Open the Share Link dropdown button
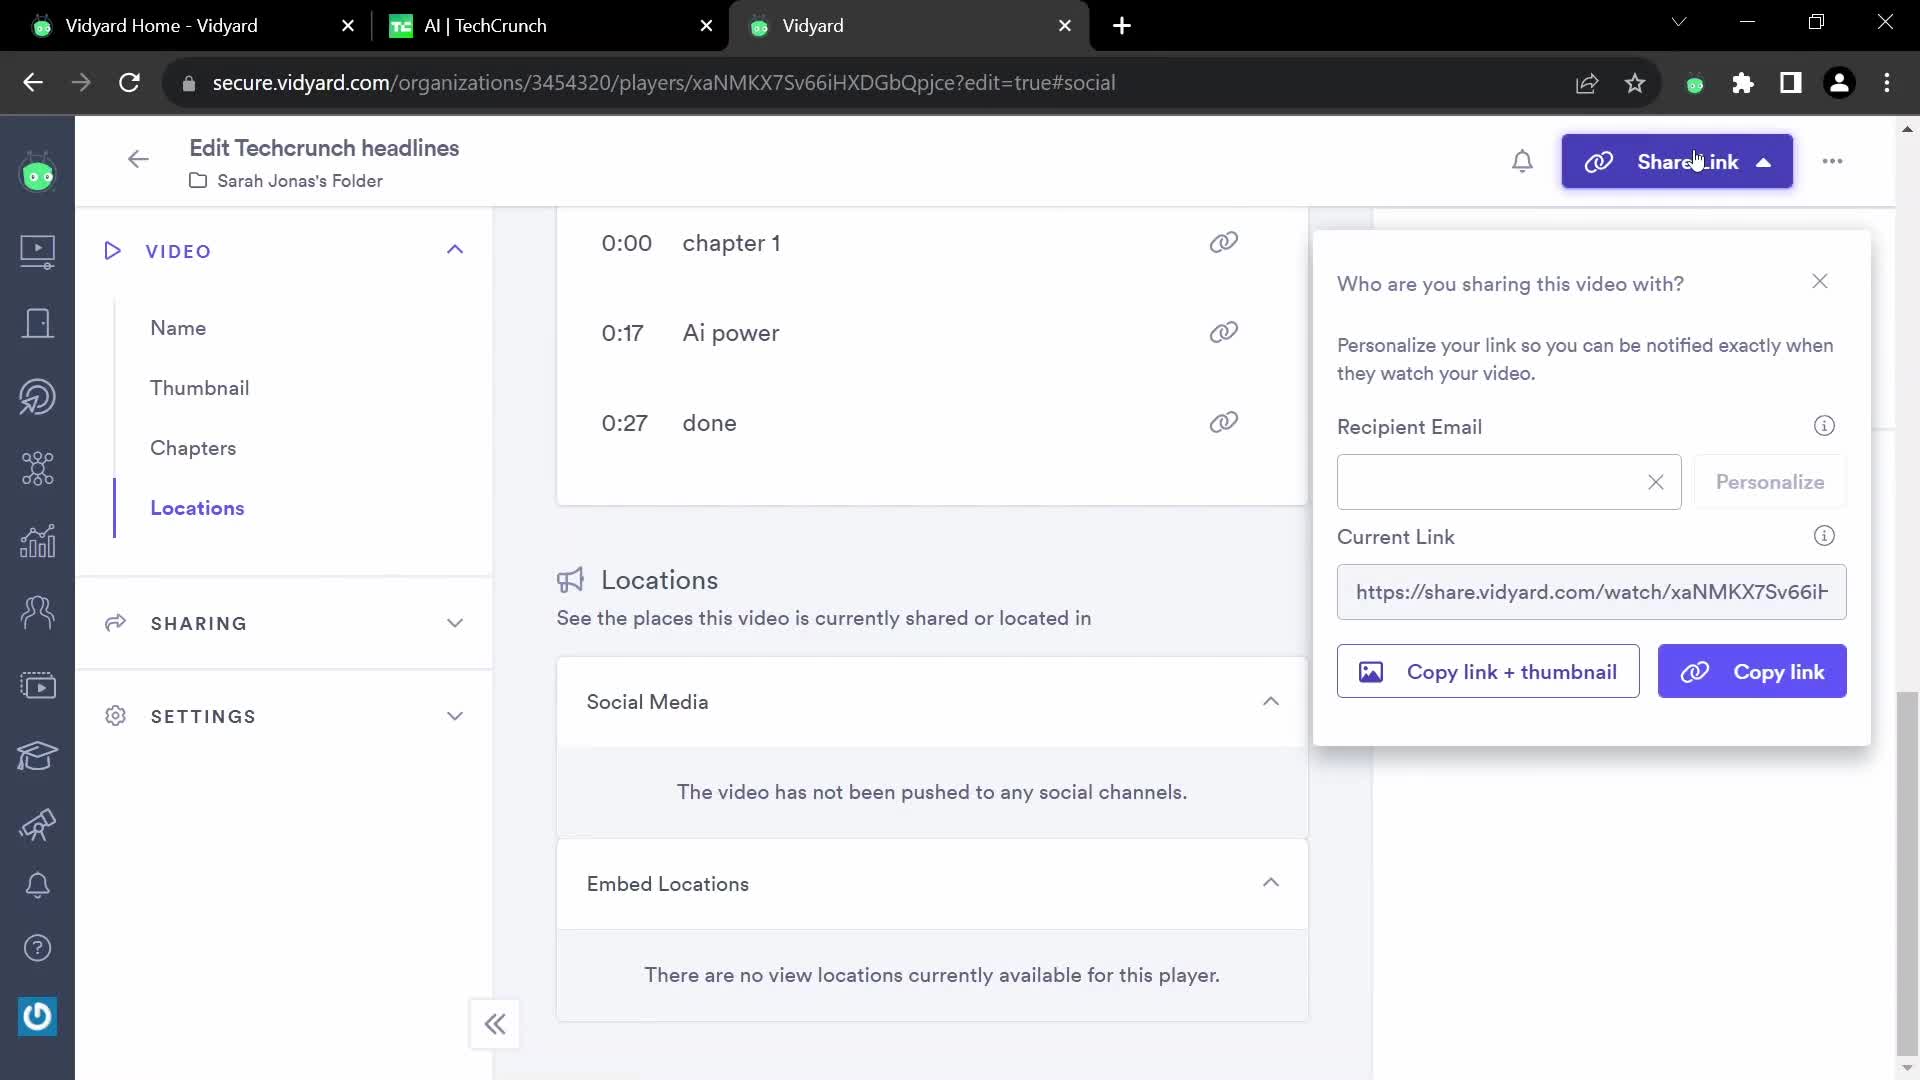This screenshot has width=1920, height=1080. 1677,162
